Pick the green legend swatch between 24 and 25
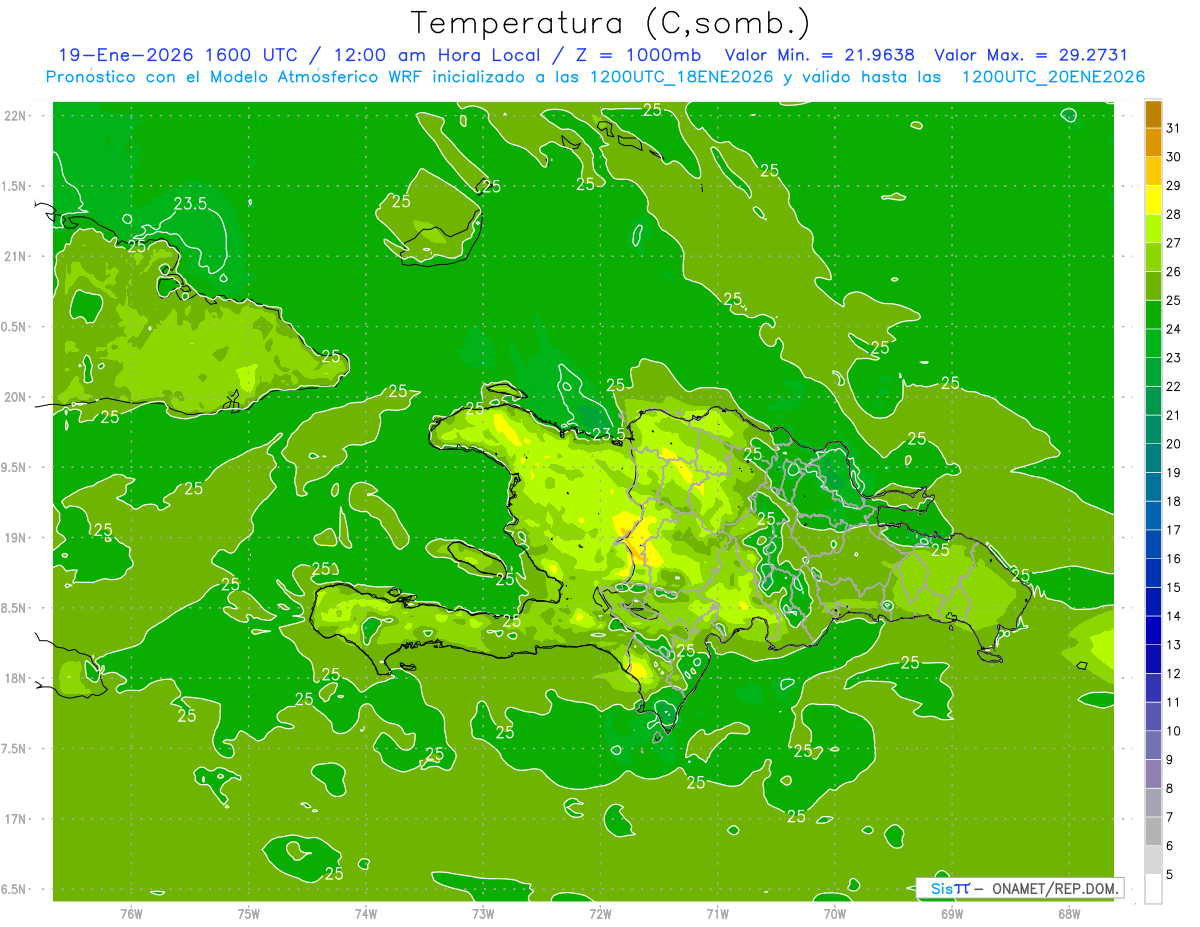 tap(1153, 315)
